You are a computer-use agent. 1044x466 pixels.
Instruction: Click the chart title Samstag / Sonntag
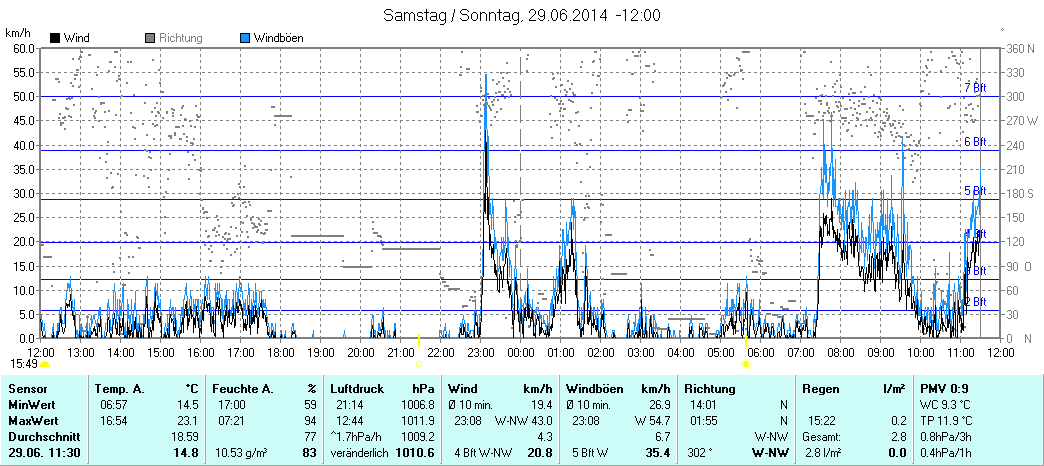point(521,16)
